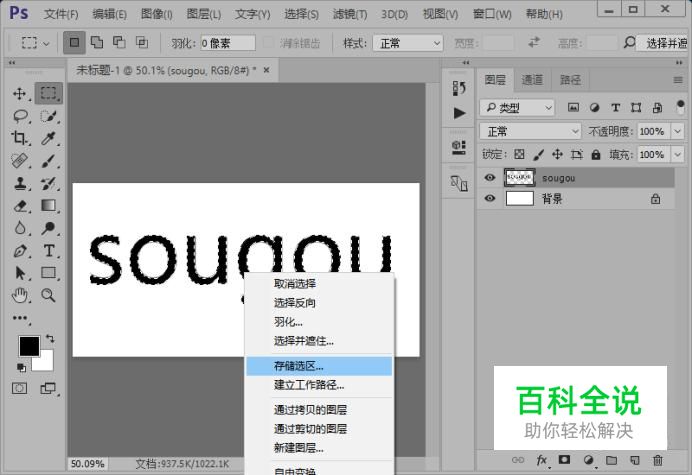The width and height of the screenshot is (692, 475).
Task: Select the Type tool
Action: [49, 251]
